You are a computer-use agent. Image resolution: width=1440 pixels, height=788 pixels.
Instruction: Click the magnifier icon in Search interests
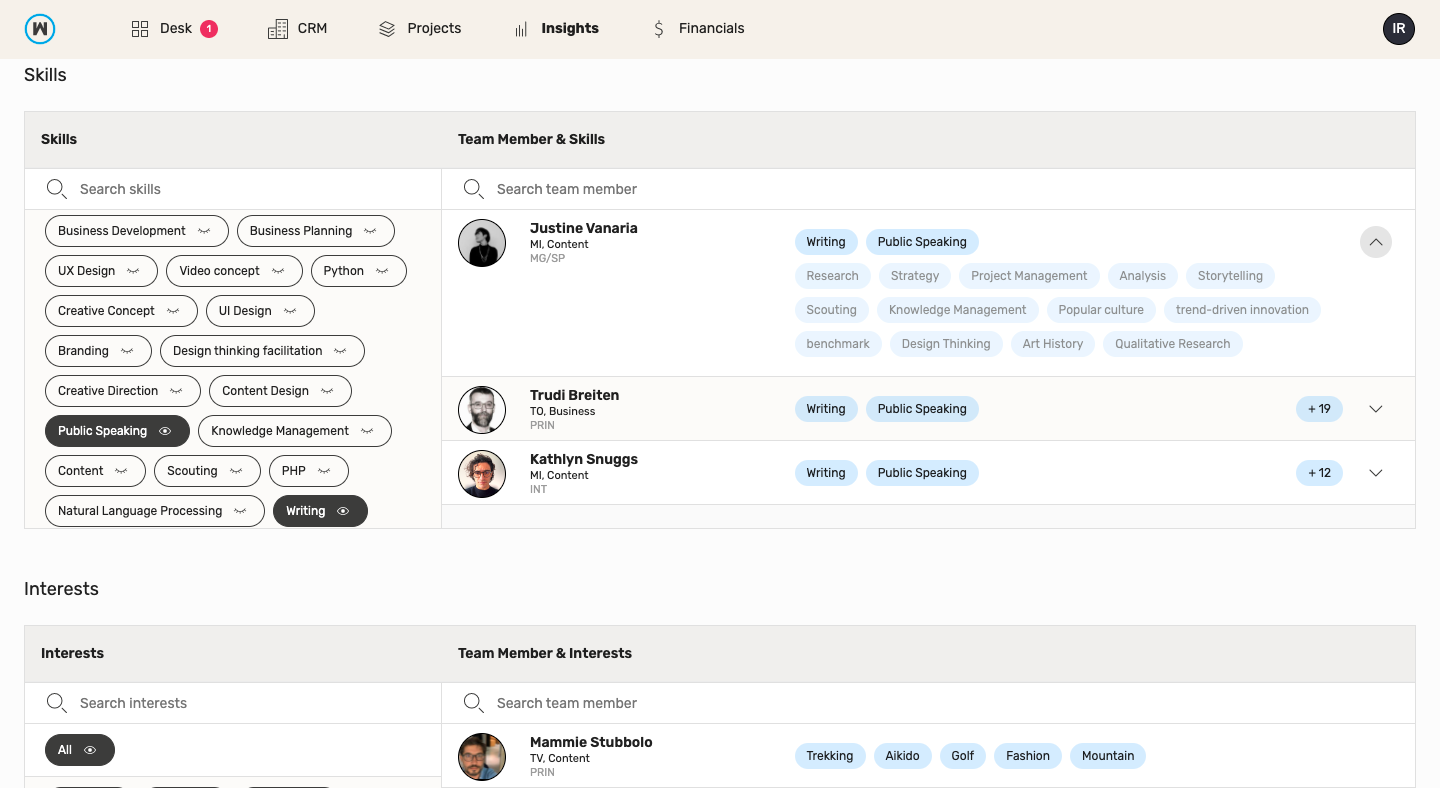(x=57, y=703)
